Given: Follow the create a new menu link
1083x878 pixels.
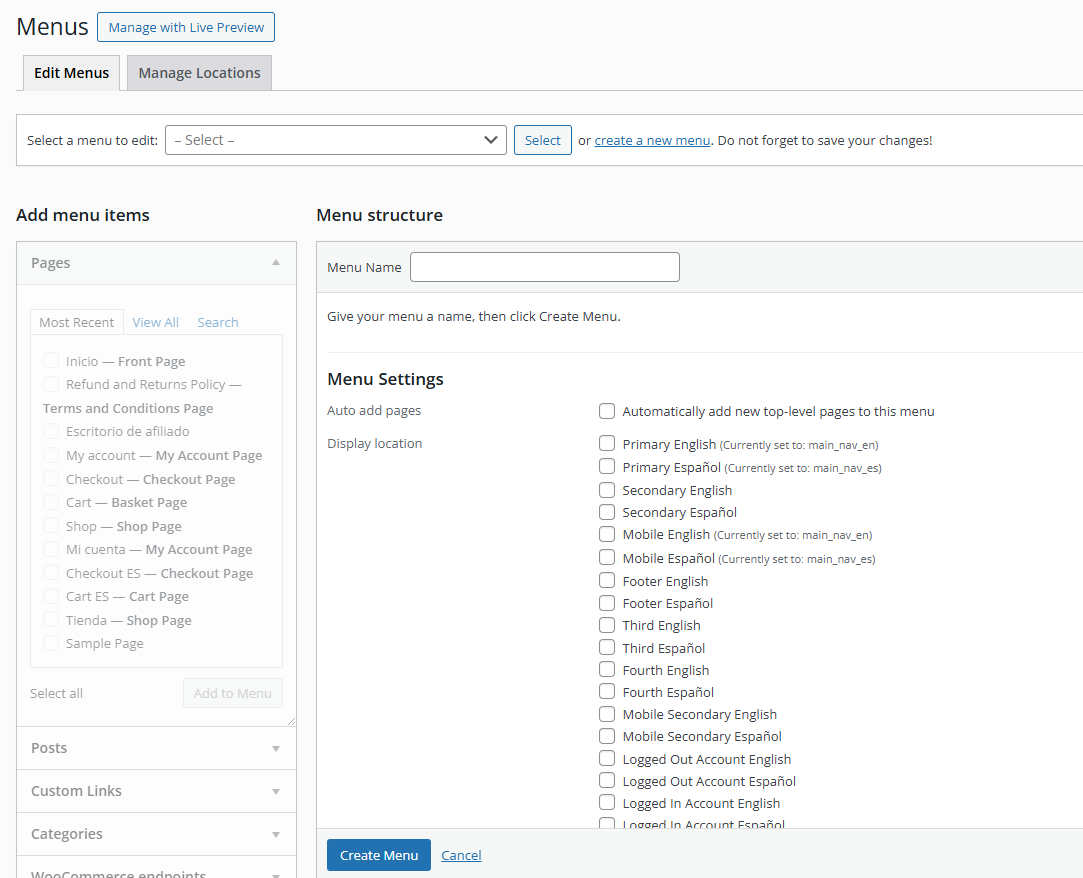Looking at the screenshot, I should point(652,140).
